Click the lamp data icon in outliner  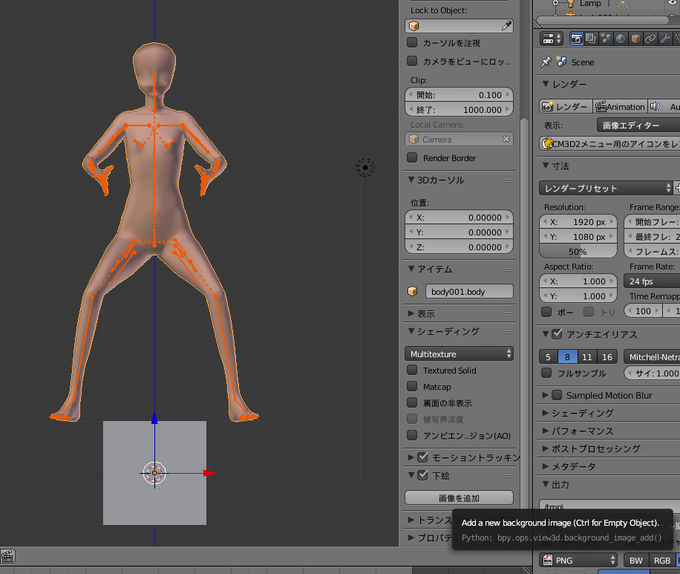coord(623,4)
